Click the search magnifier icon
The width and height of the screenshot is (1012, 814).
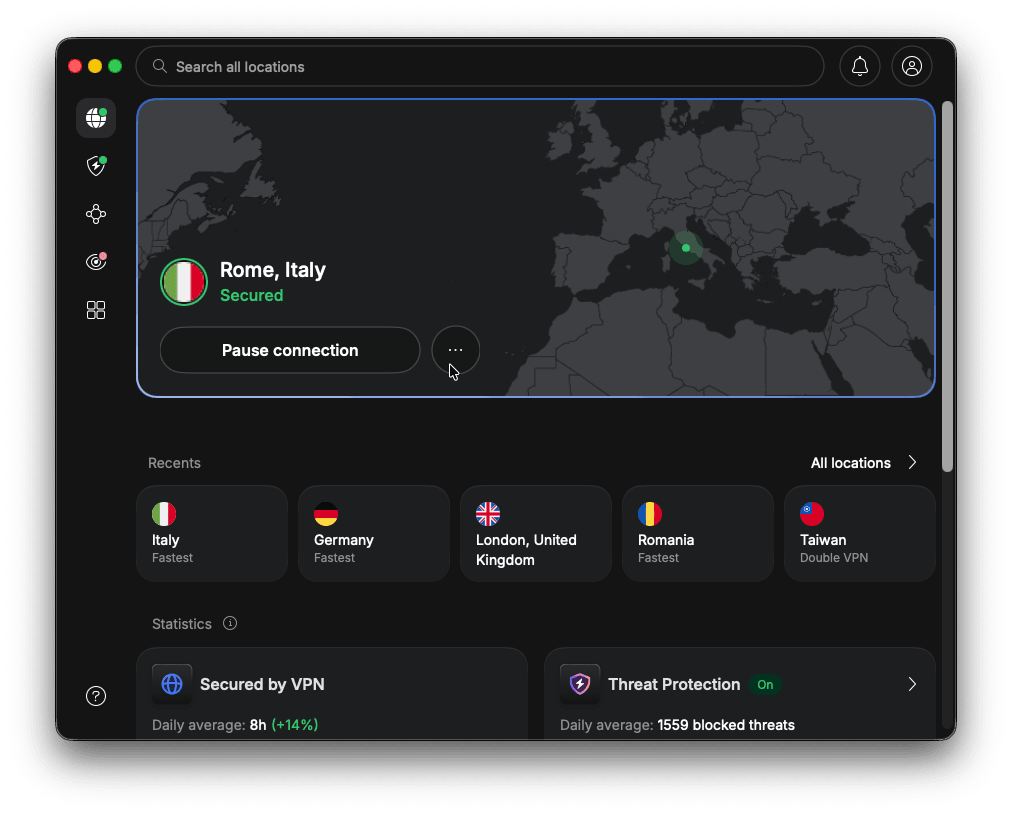(x=159, y=66)
